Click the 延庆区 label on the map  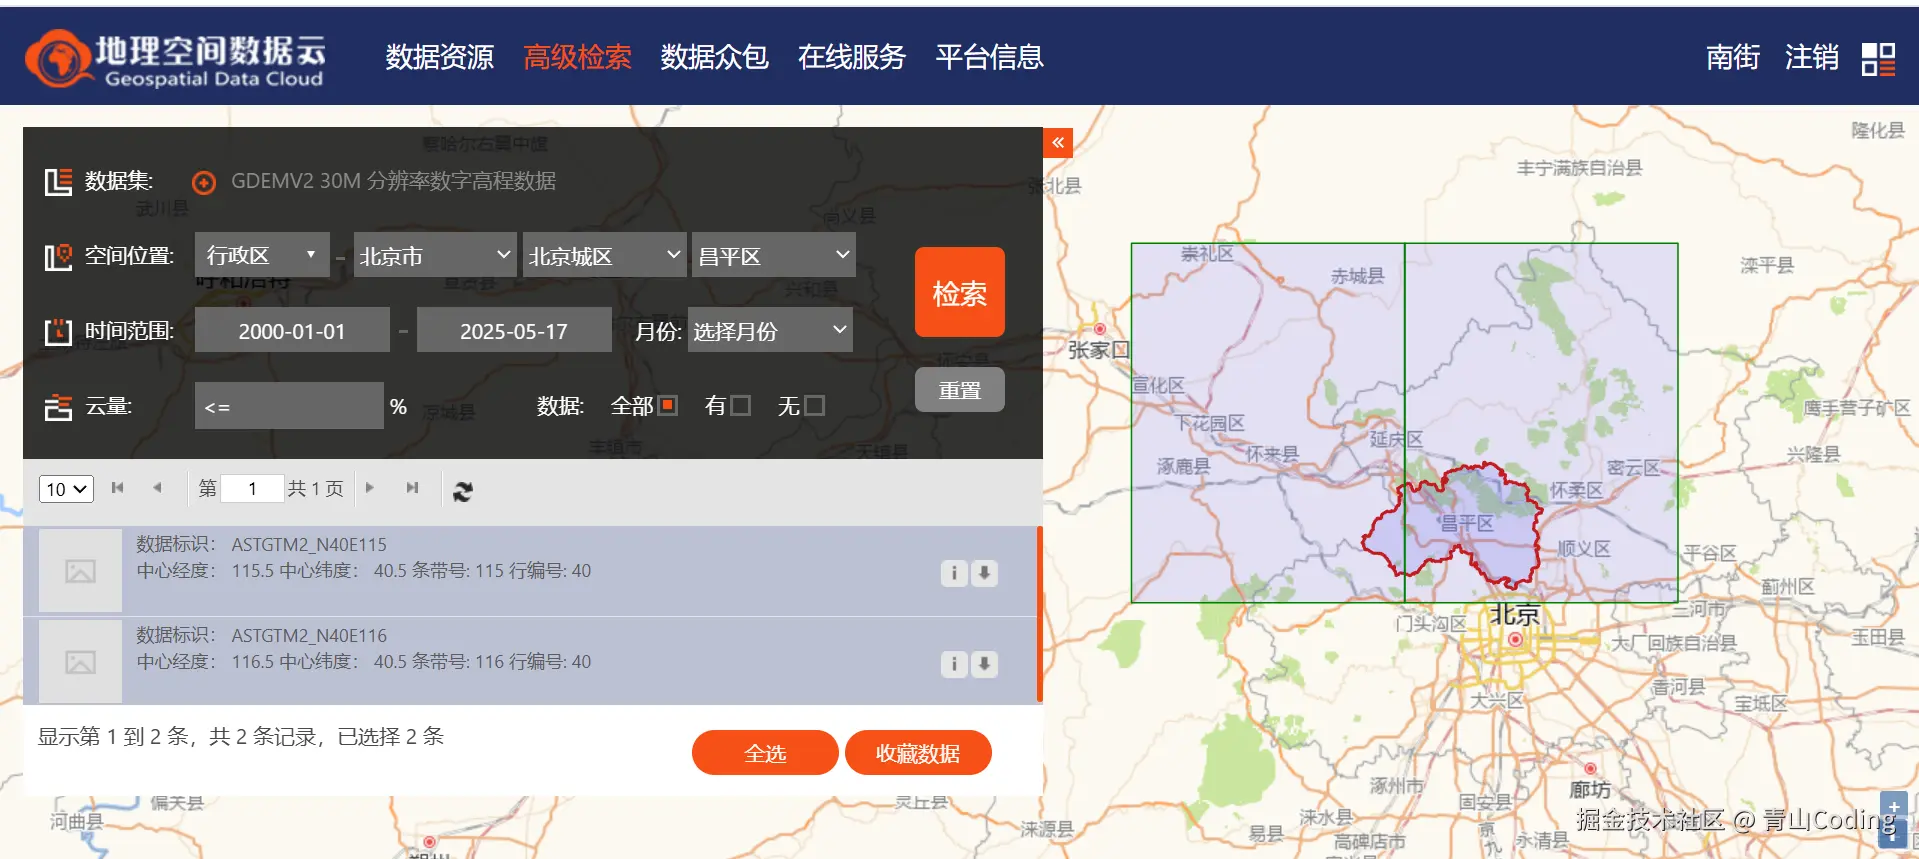[x=1396, y=439]
